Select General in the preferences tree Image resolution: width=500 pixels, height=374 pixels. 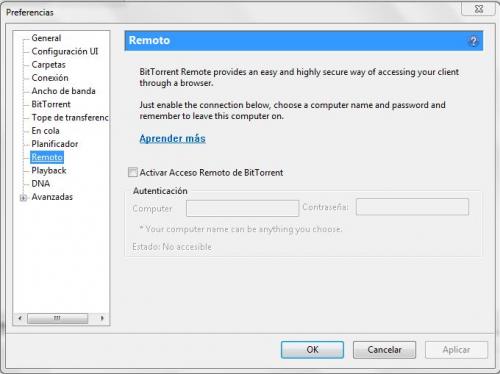click(46, 38)
